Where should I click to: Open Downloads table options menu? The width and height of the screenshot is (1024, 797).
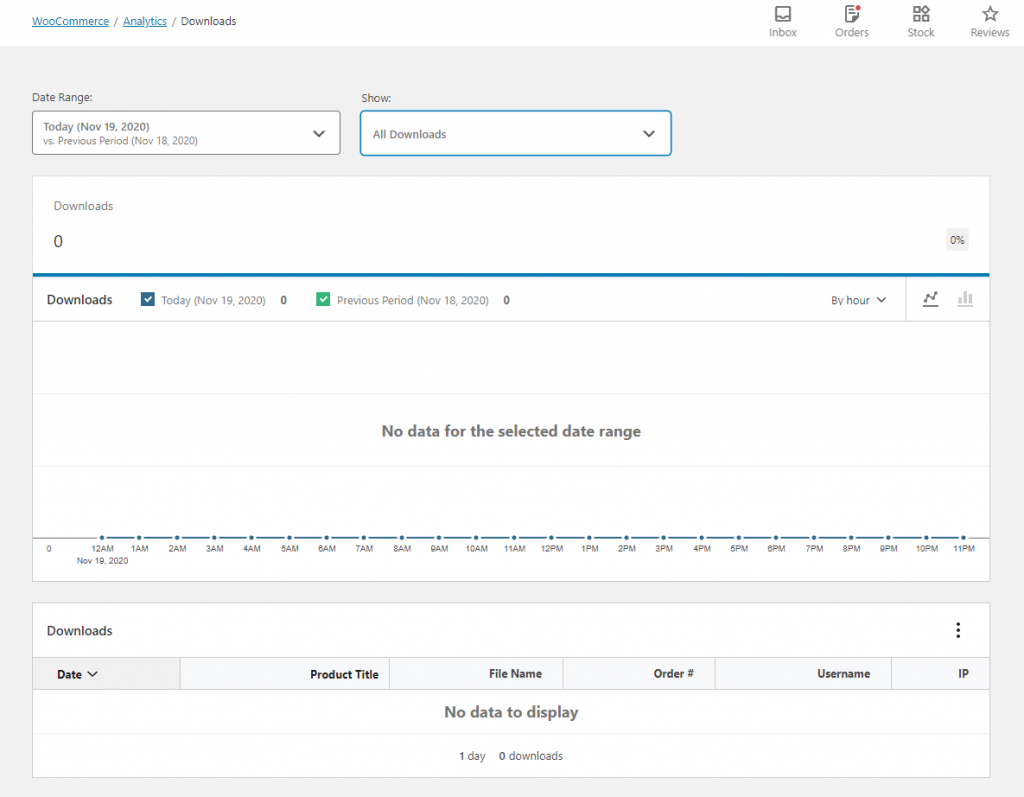(x=958, y=630)
